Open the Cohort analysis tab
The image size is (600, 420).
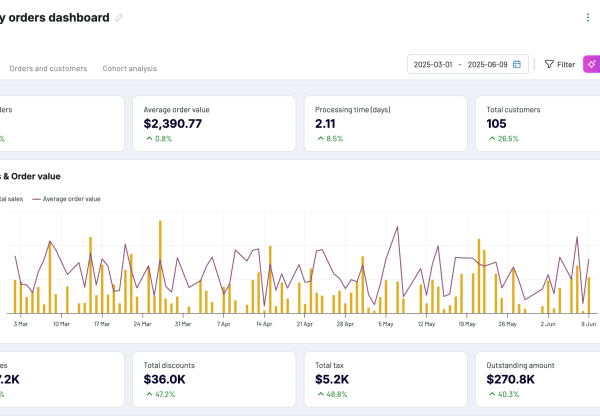129,68
